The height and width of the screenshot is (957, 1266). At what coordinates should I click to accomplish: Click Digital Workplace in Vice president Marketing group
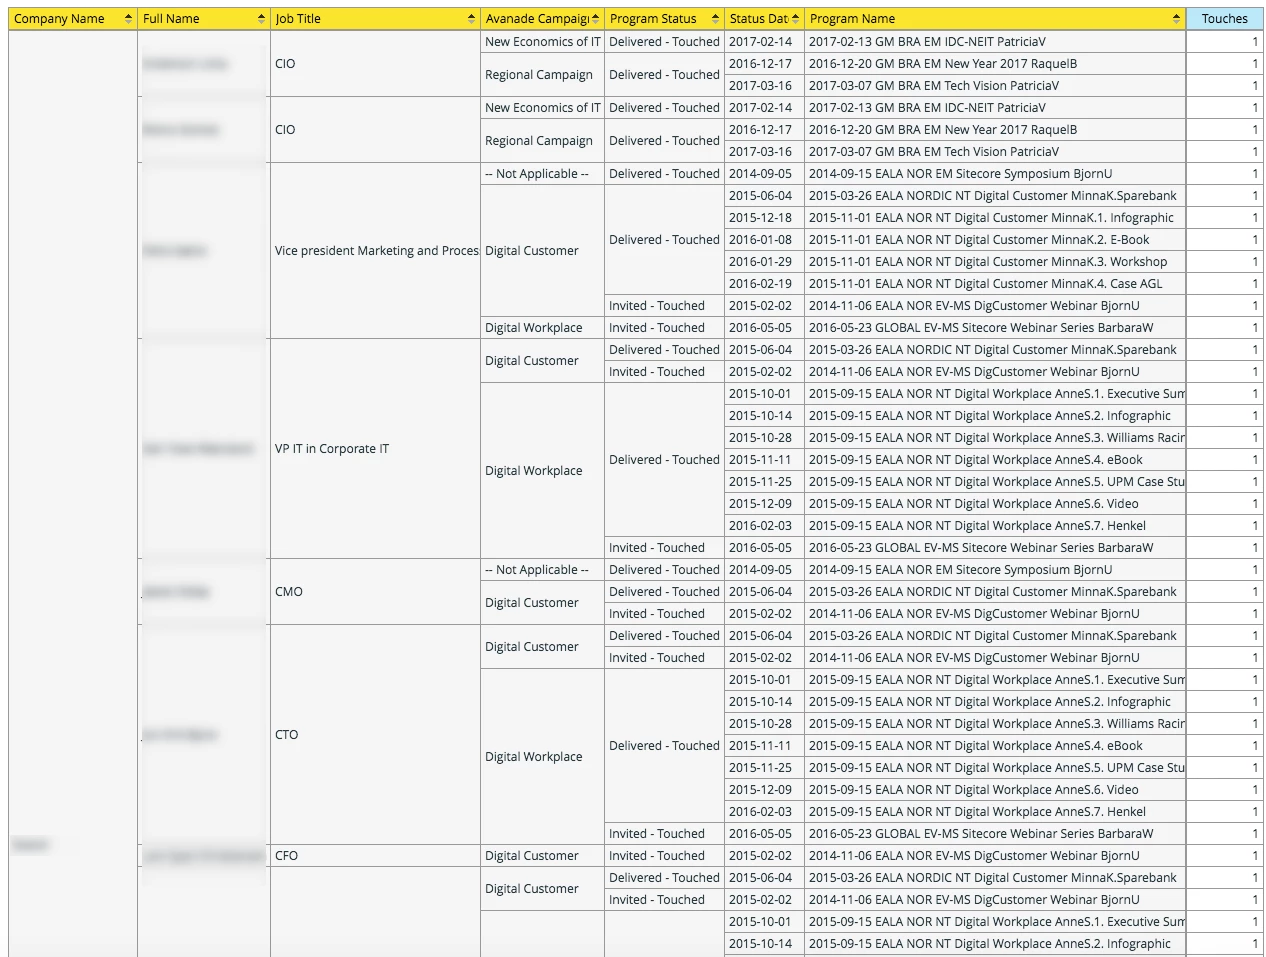(543, 328)
